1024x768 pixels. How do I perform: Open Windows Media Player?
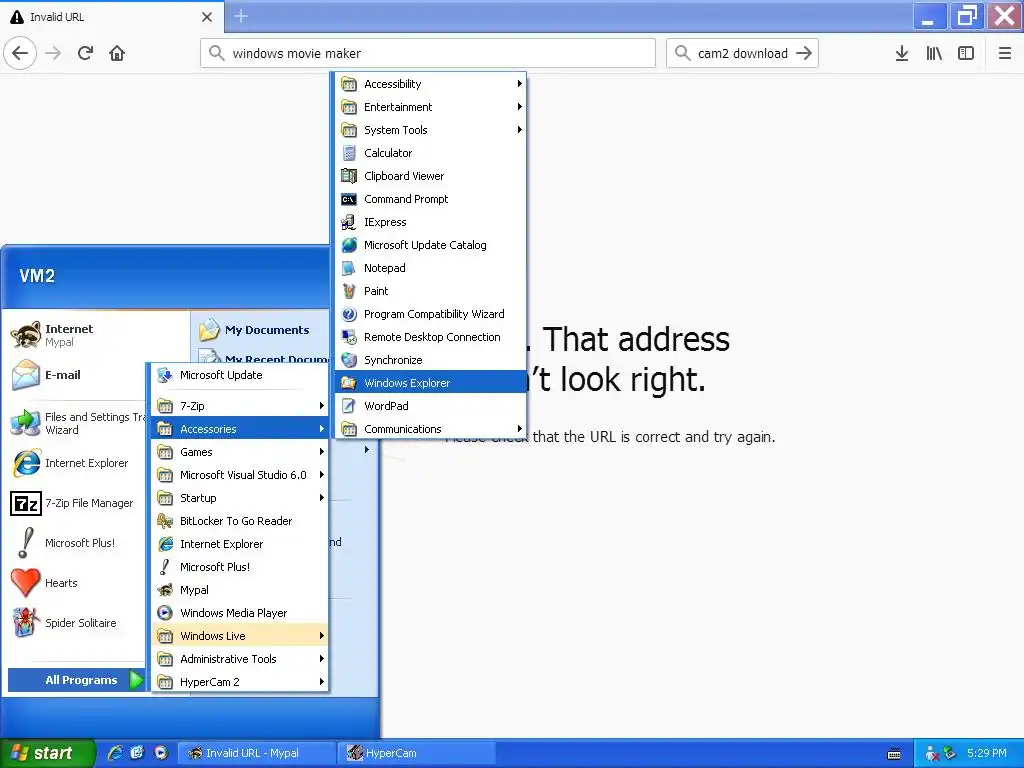[240, 613]
